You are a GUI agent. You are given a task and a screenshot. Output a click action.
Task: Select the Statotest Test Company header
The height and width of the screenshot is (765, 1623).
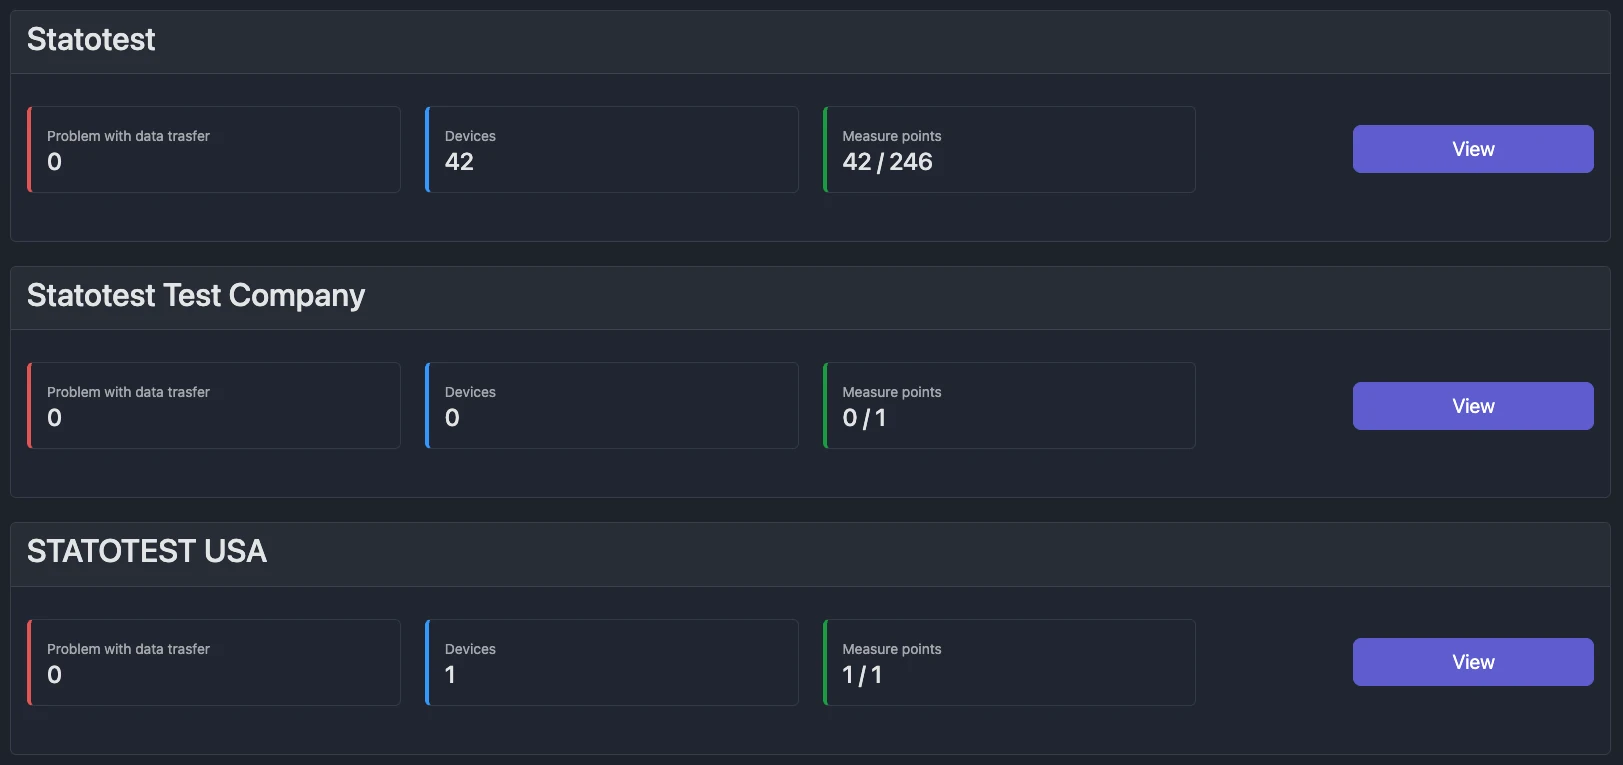(x=196, y=296)
